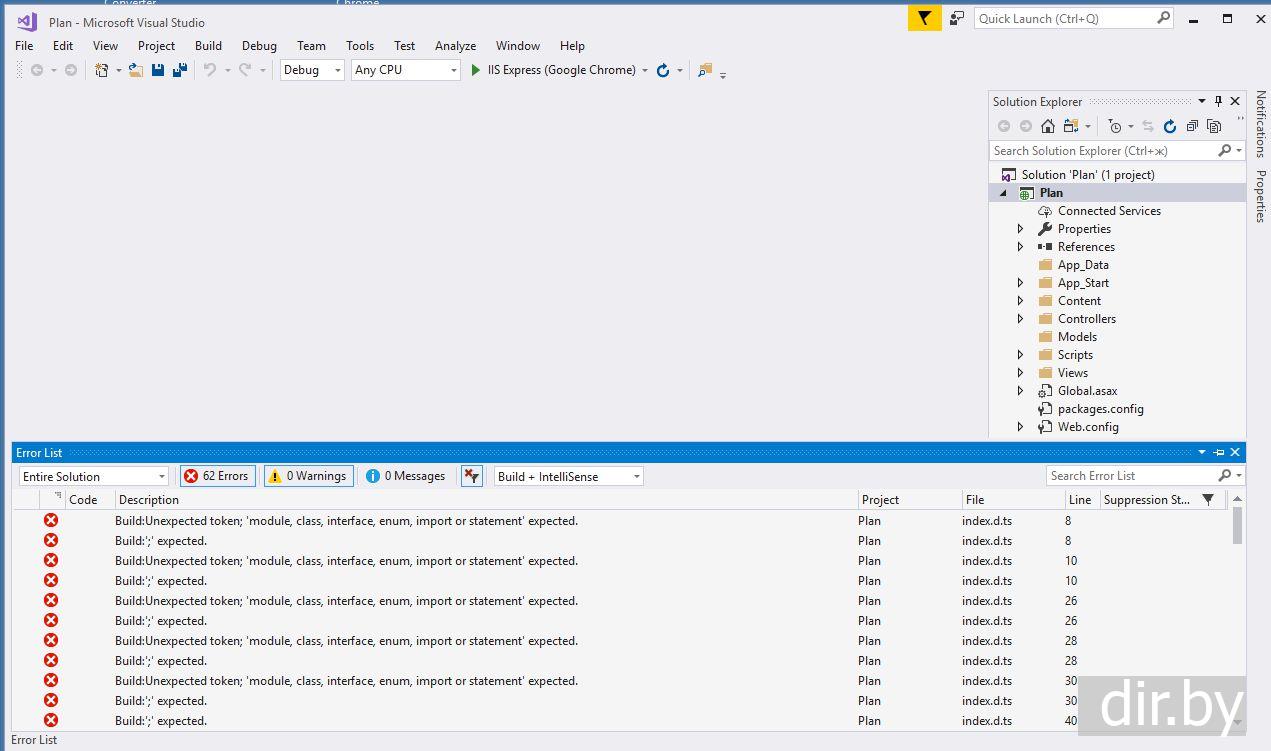Image resolution: width=1271 pixels, height=751 pixels.
Task: Expand the Controllers folder in Solution Explorer
Action: click(x=1020, y=319)
